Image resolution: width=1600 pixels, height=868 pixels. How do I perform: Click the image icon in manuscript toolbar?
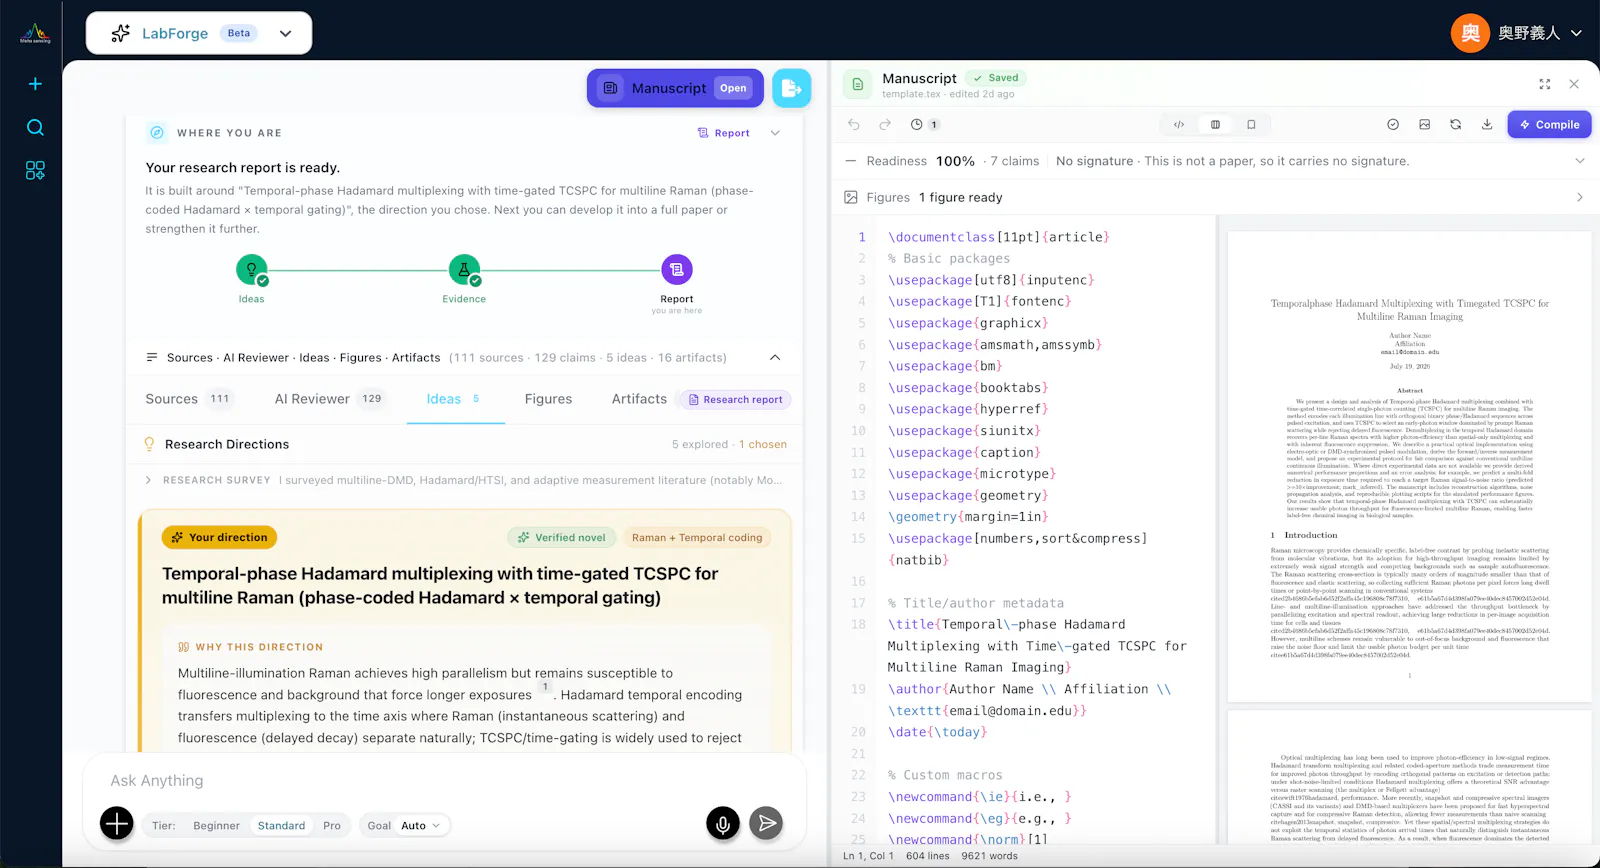pos(1424,125)
